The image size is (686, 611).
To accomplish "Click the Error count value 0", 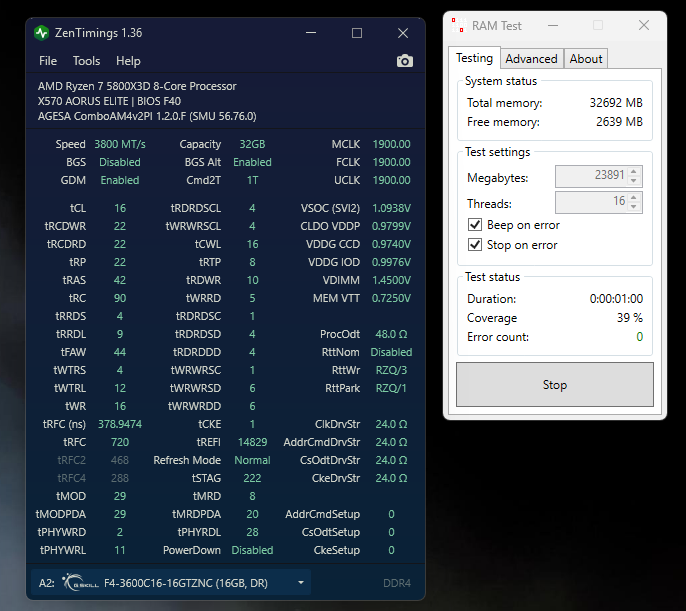I will click(639, 336).
